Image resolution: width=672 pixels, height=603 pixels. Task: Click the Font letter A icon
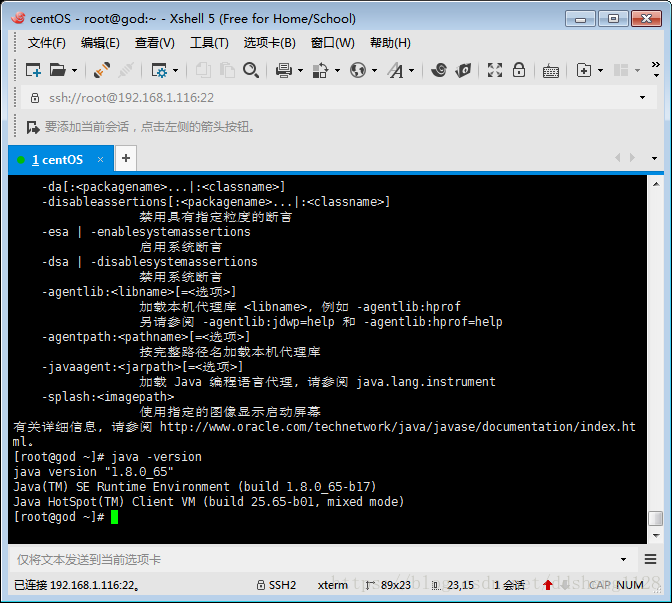(x=396, y=70)
